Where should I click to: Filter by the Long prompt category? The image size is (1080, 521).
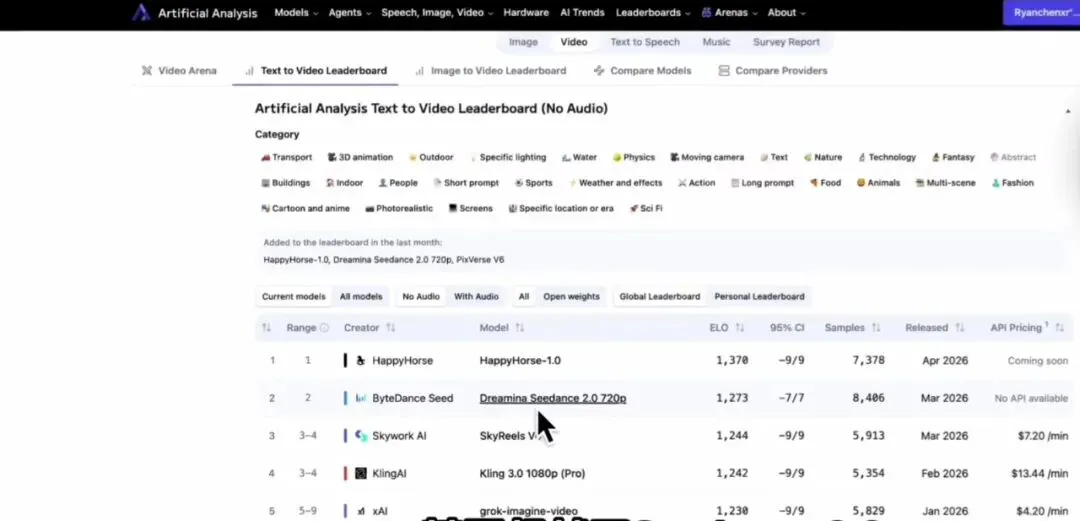(x=762, y=183)
